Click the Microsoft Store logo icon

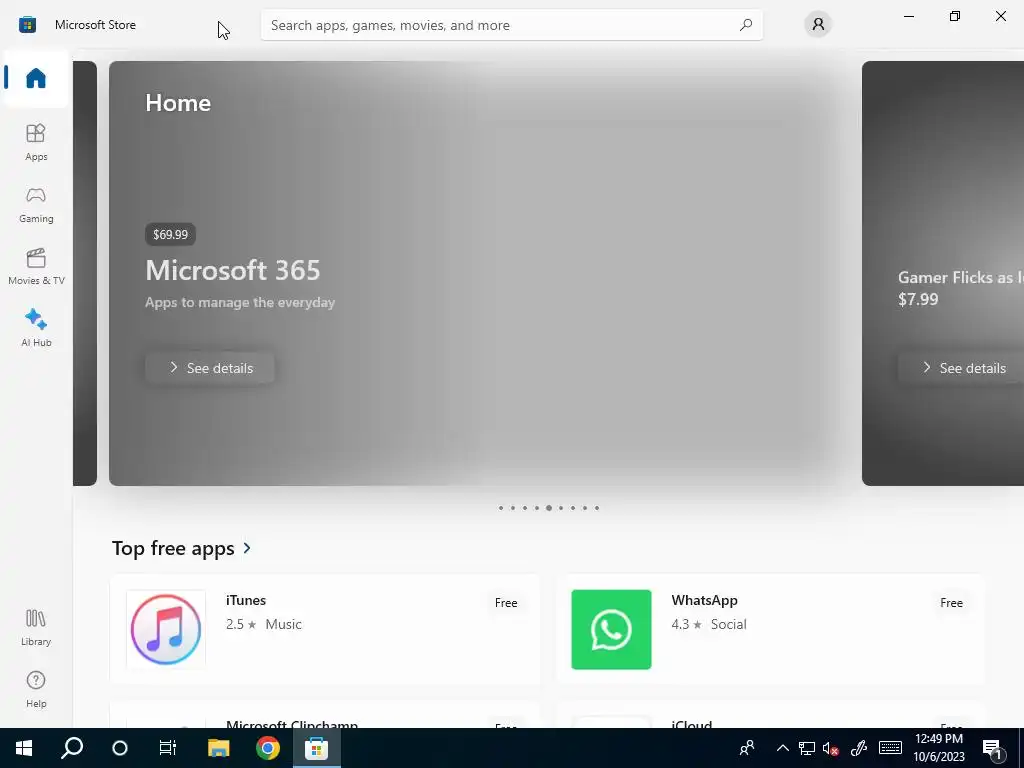27,25
